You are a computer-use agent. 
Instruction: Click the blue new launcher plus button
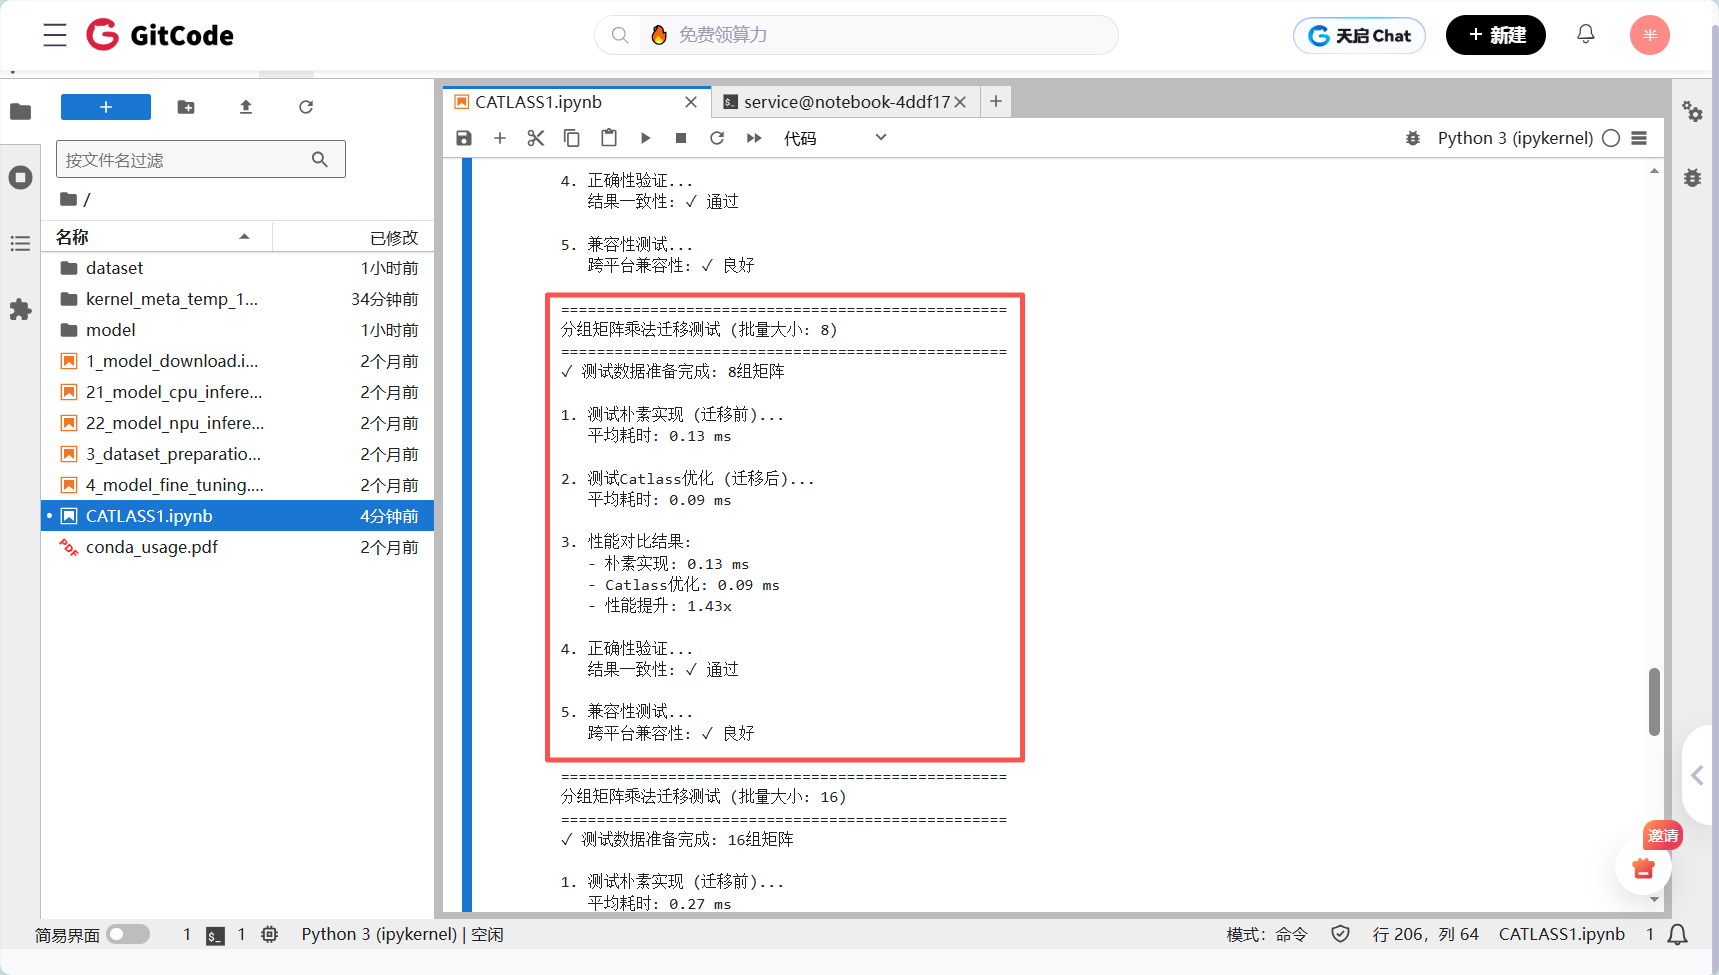(106, 107)
